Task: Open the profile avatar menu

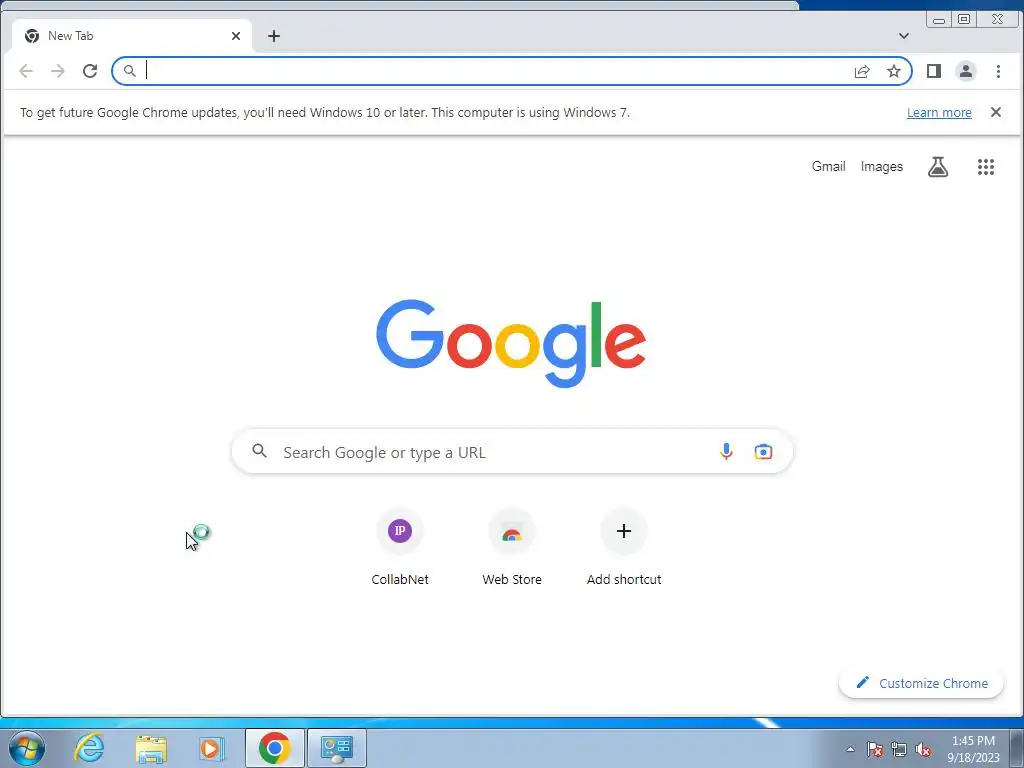Action: (966, 71)
